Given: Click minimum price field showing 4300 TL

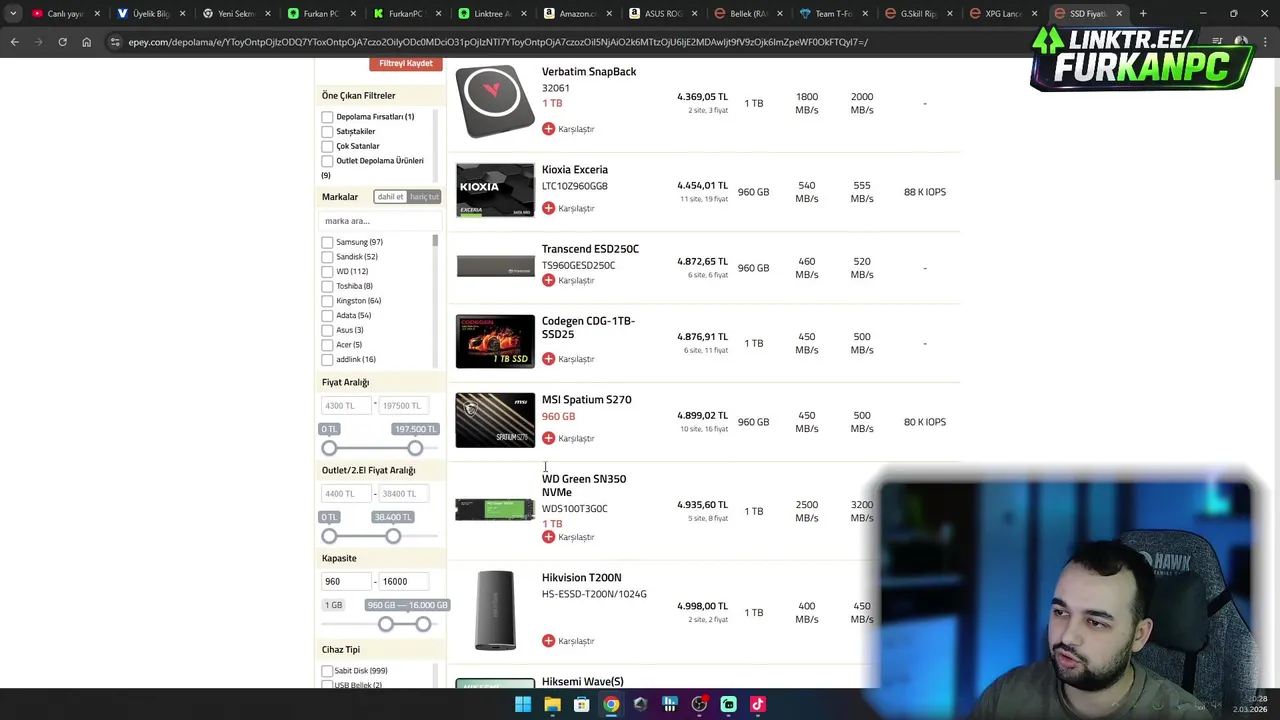Looking at the screenshot, I should pyautogui.click(x=346, y=405).
